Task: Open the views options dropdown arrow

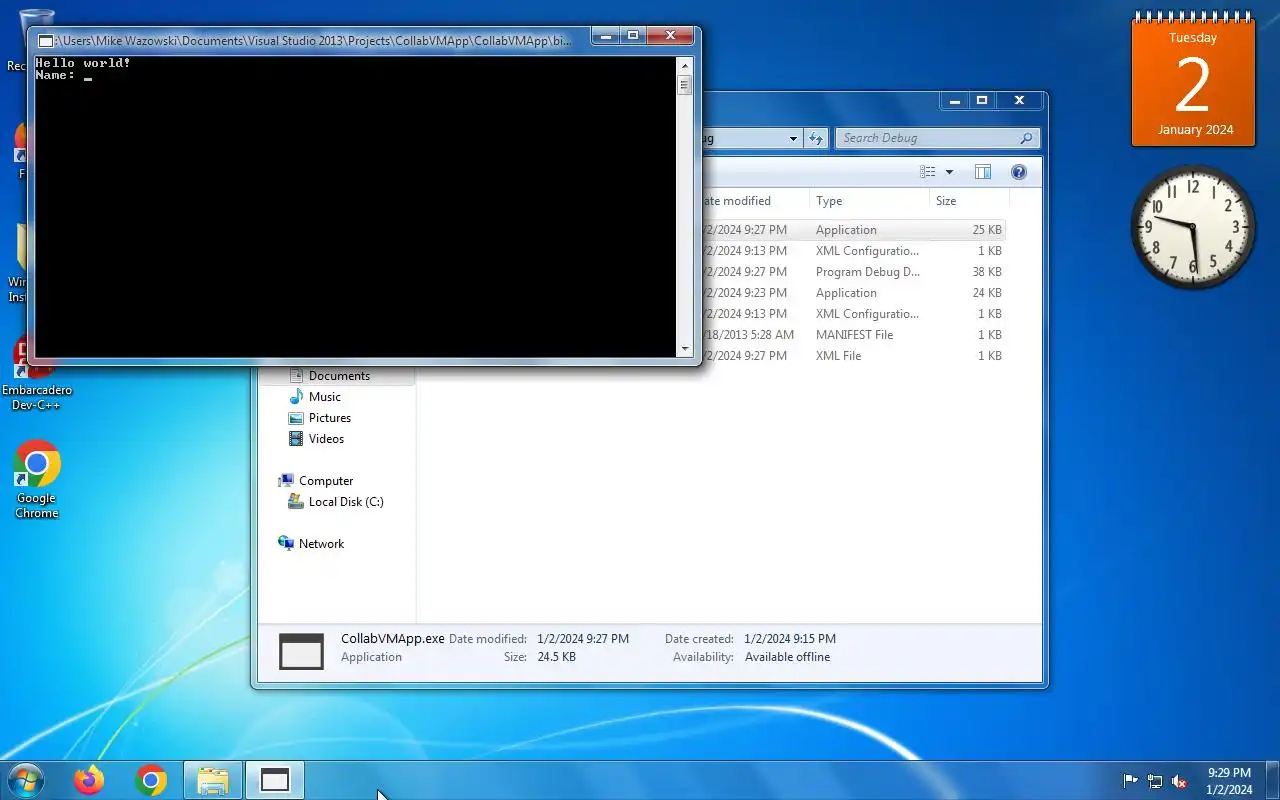Action: 950,172
